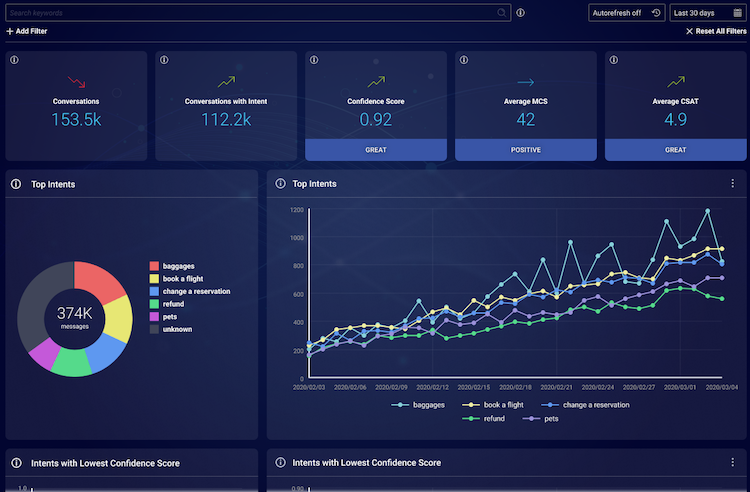This screenshot has width=750, height=492.
Task: Click the blue change a reservation donut segment
Action: tap(106, 353)
